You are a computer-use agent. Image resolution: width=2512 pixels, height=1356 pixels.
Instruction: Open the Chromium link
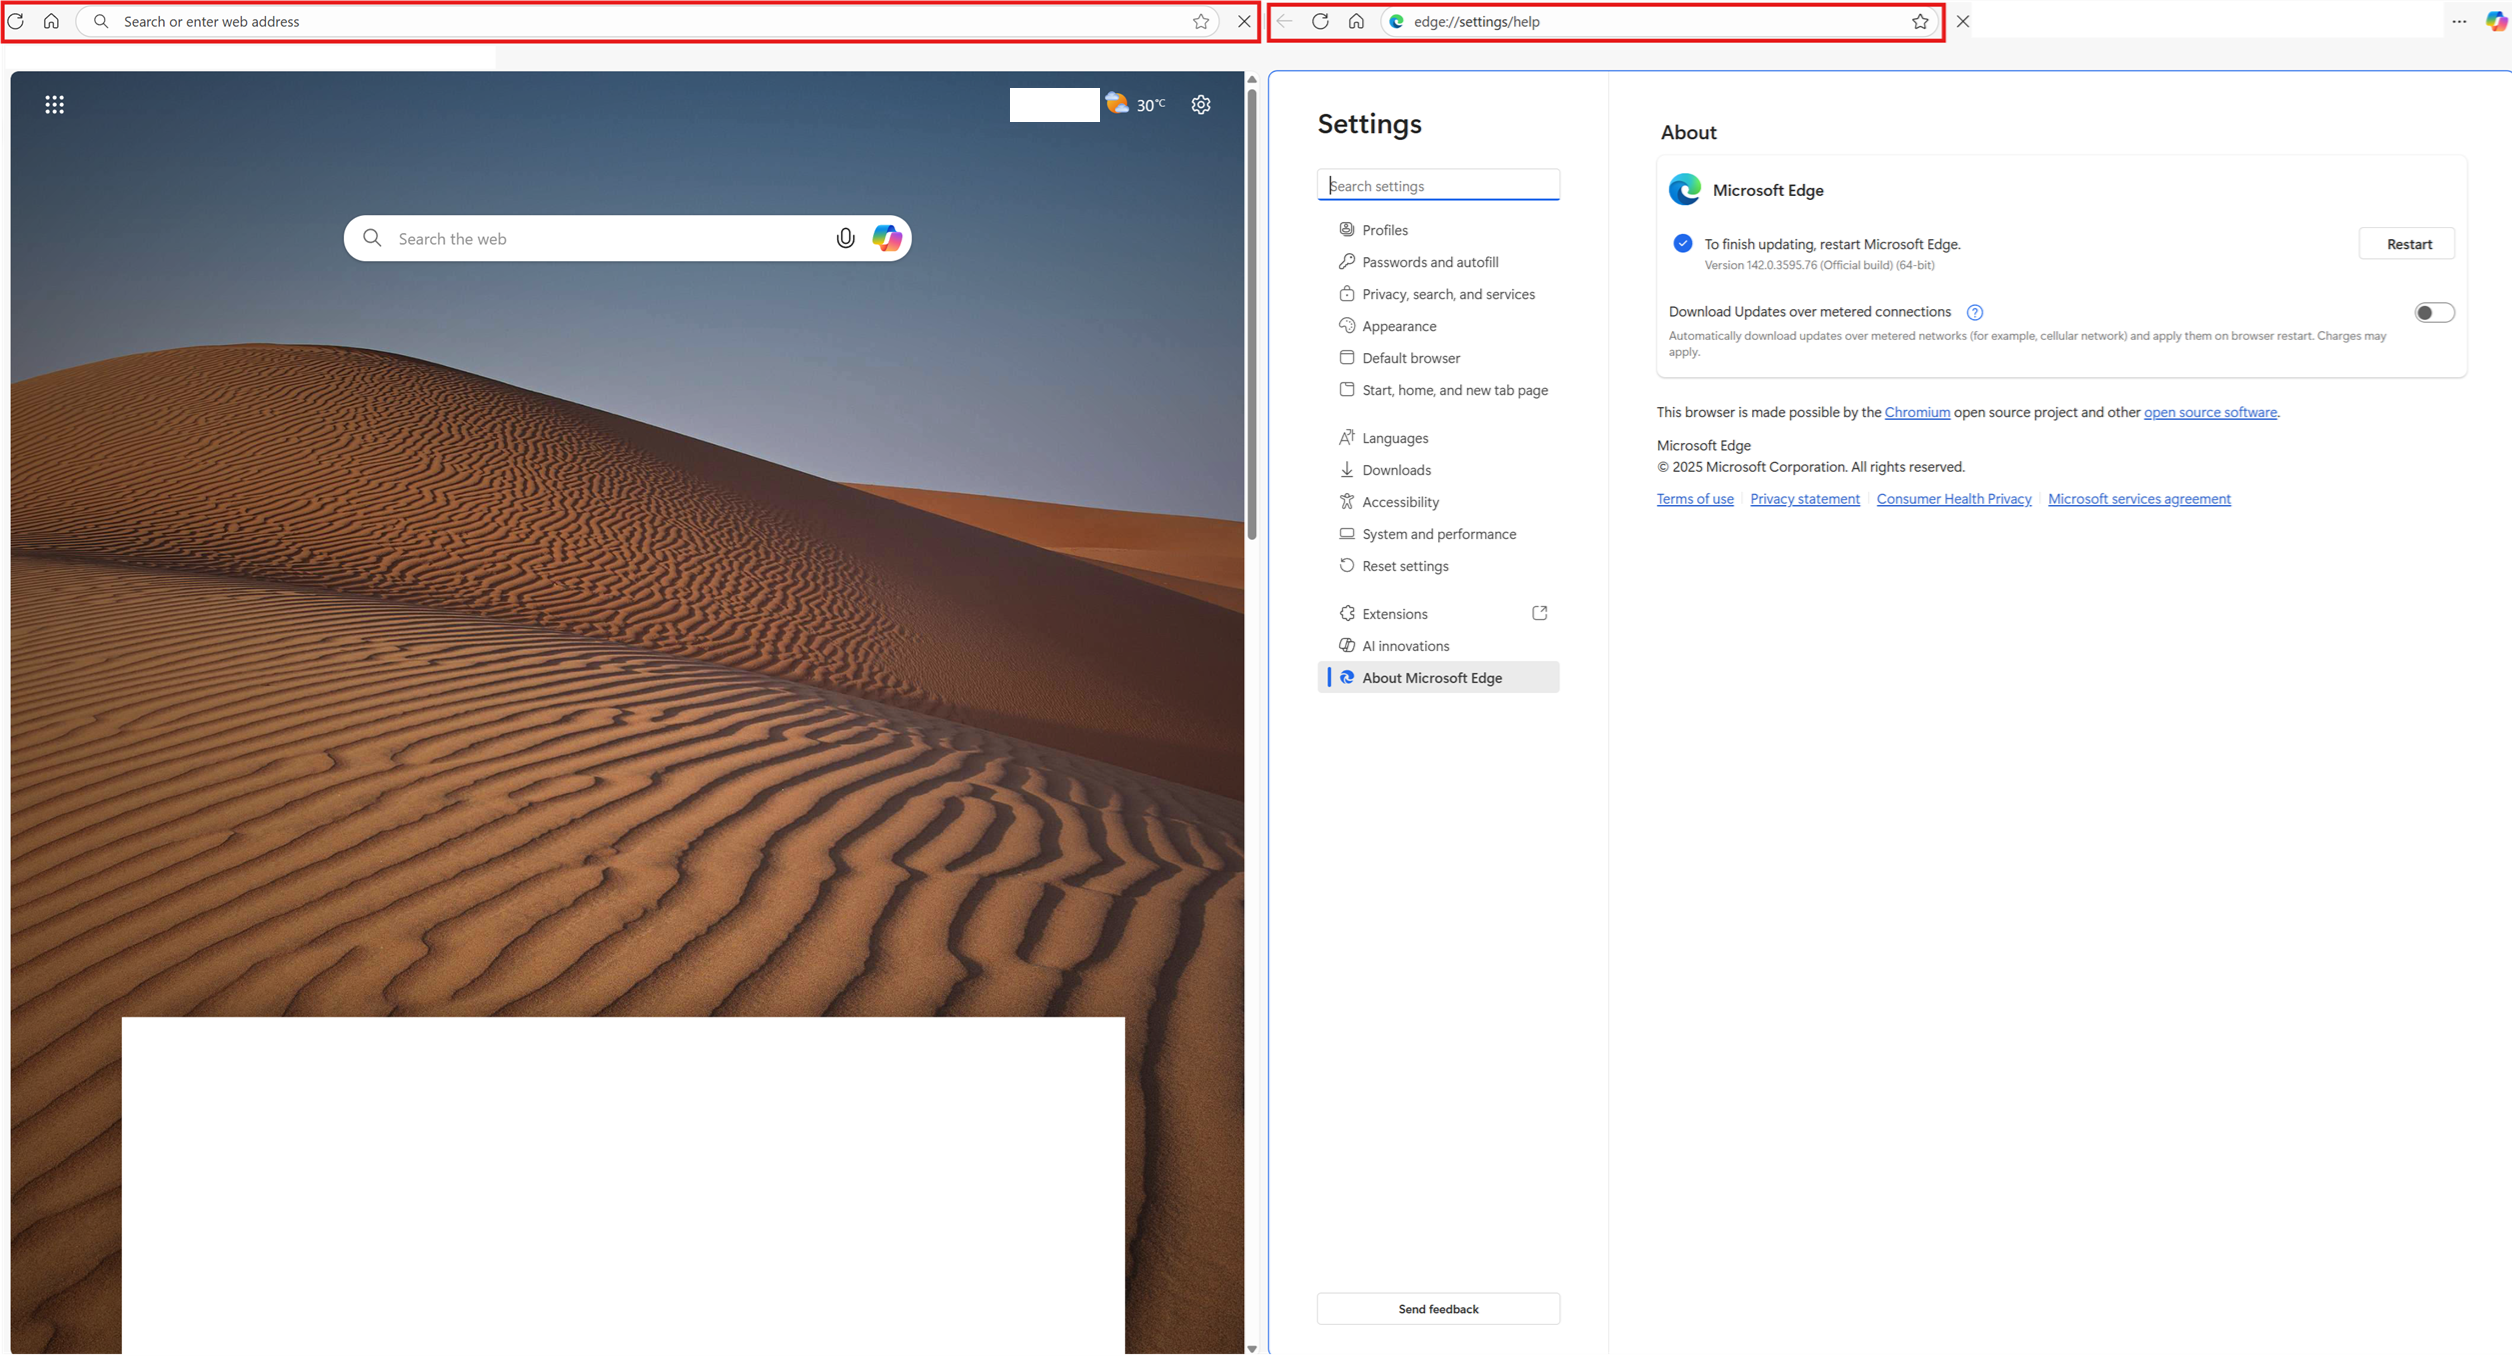pos(1916,412)
